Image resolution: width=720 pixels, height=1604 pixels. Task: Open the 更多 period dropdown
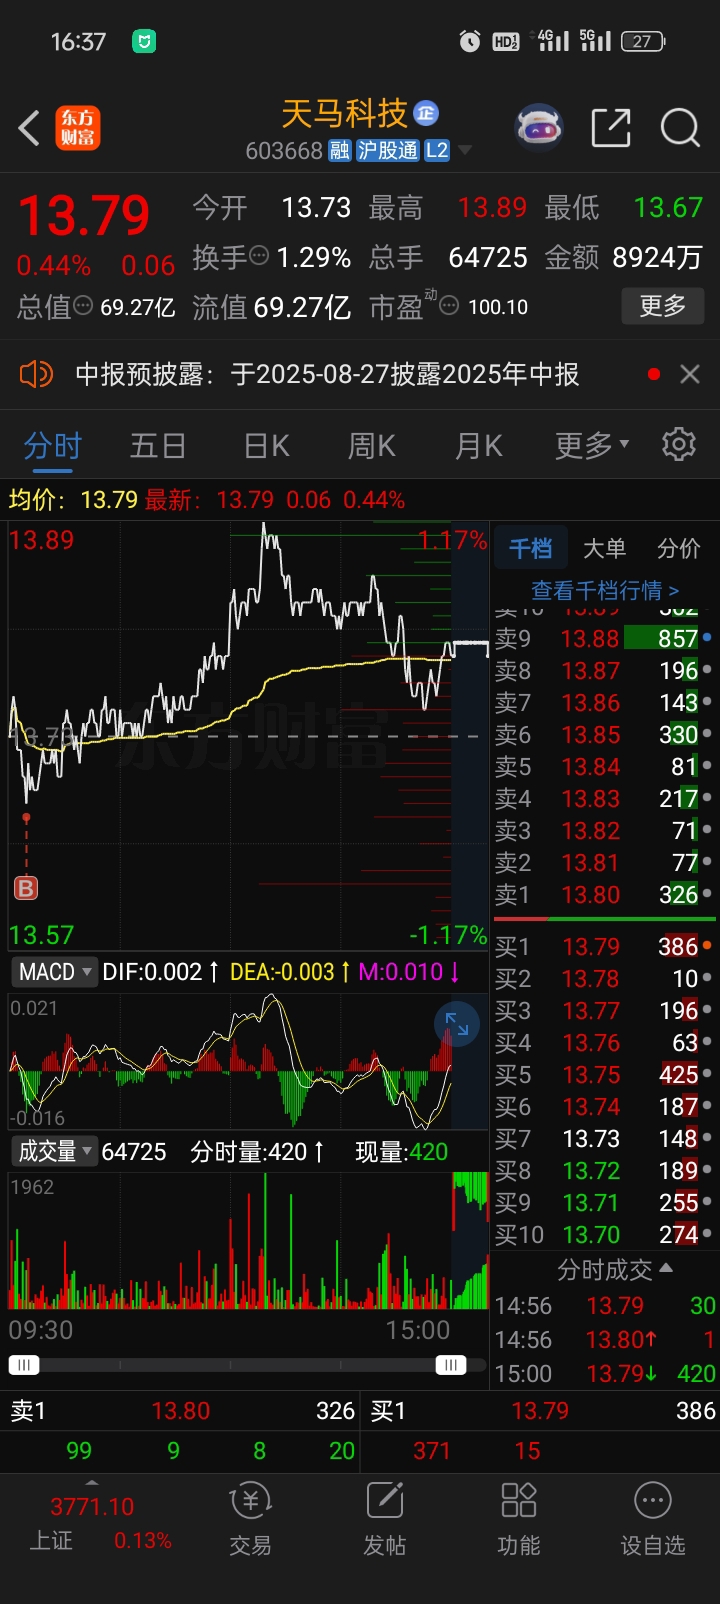592,445
